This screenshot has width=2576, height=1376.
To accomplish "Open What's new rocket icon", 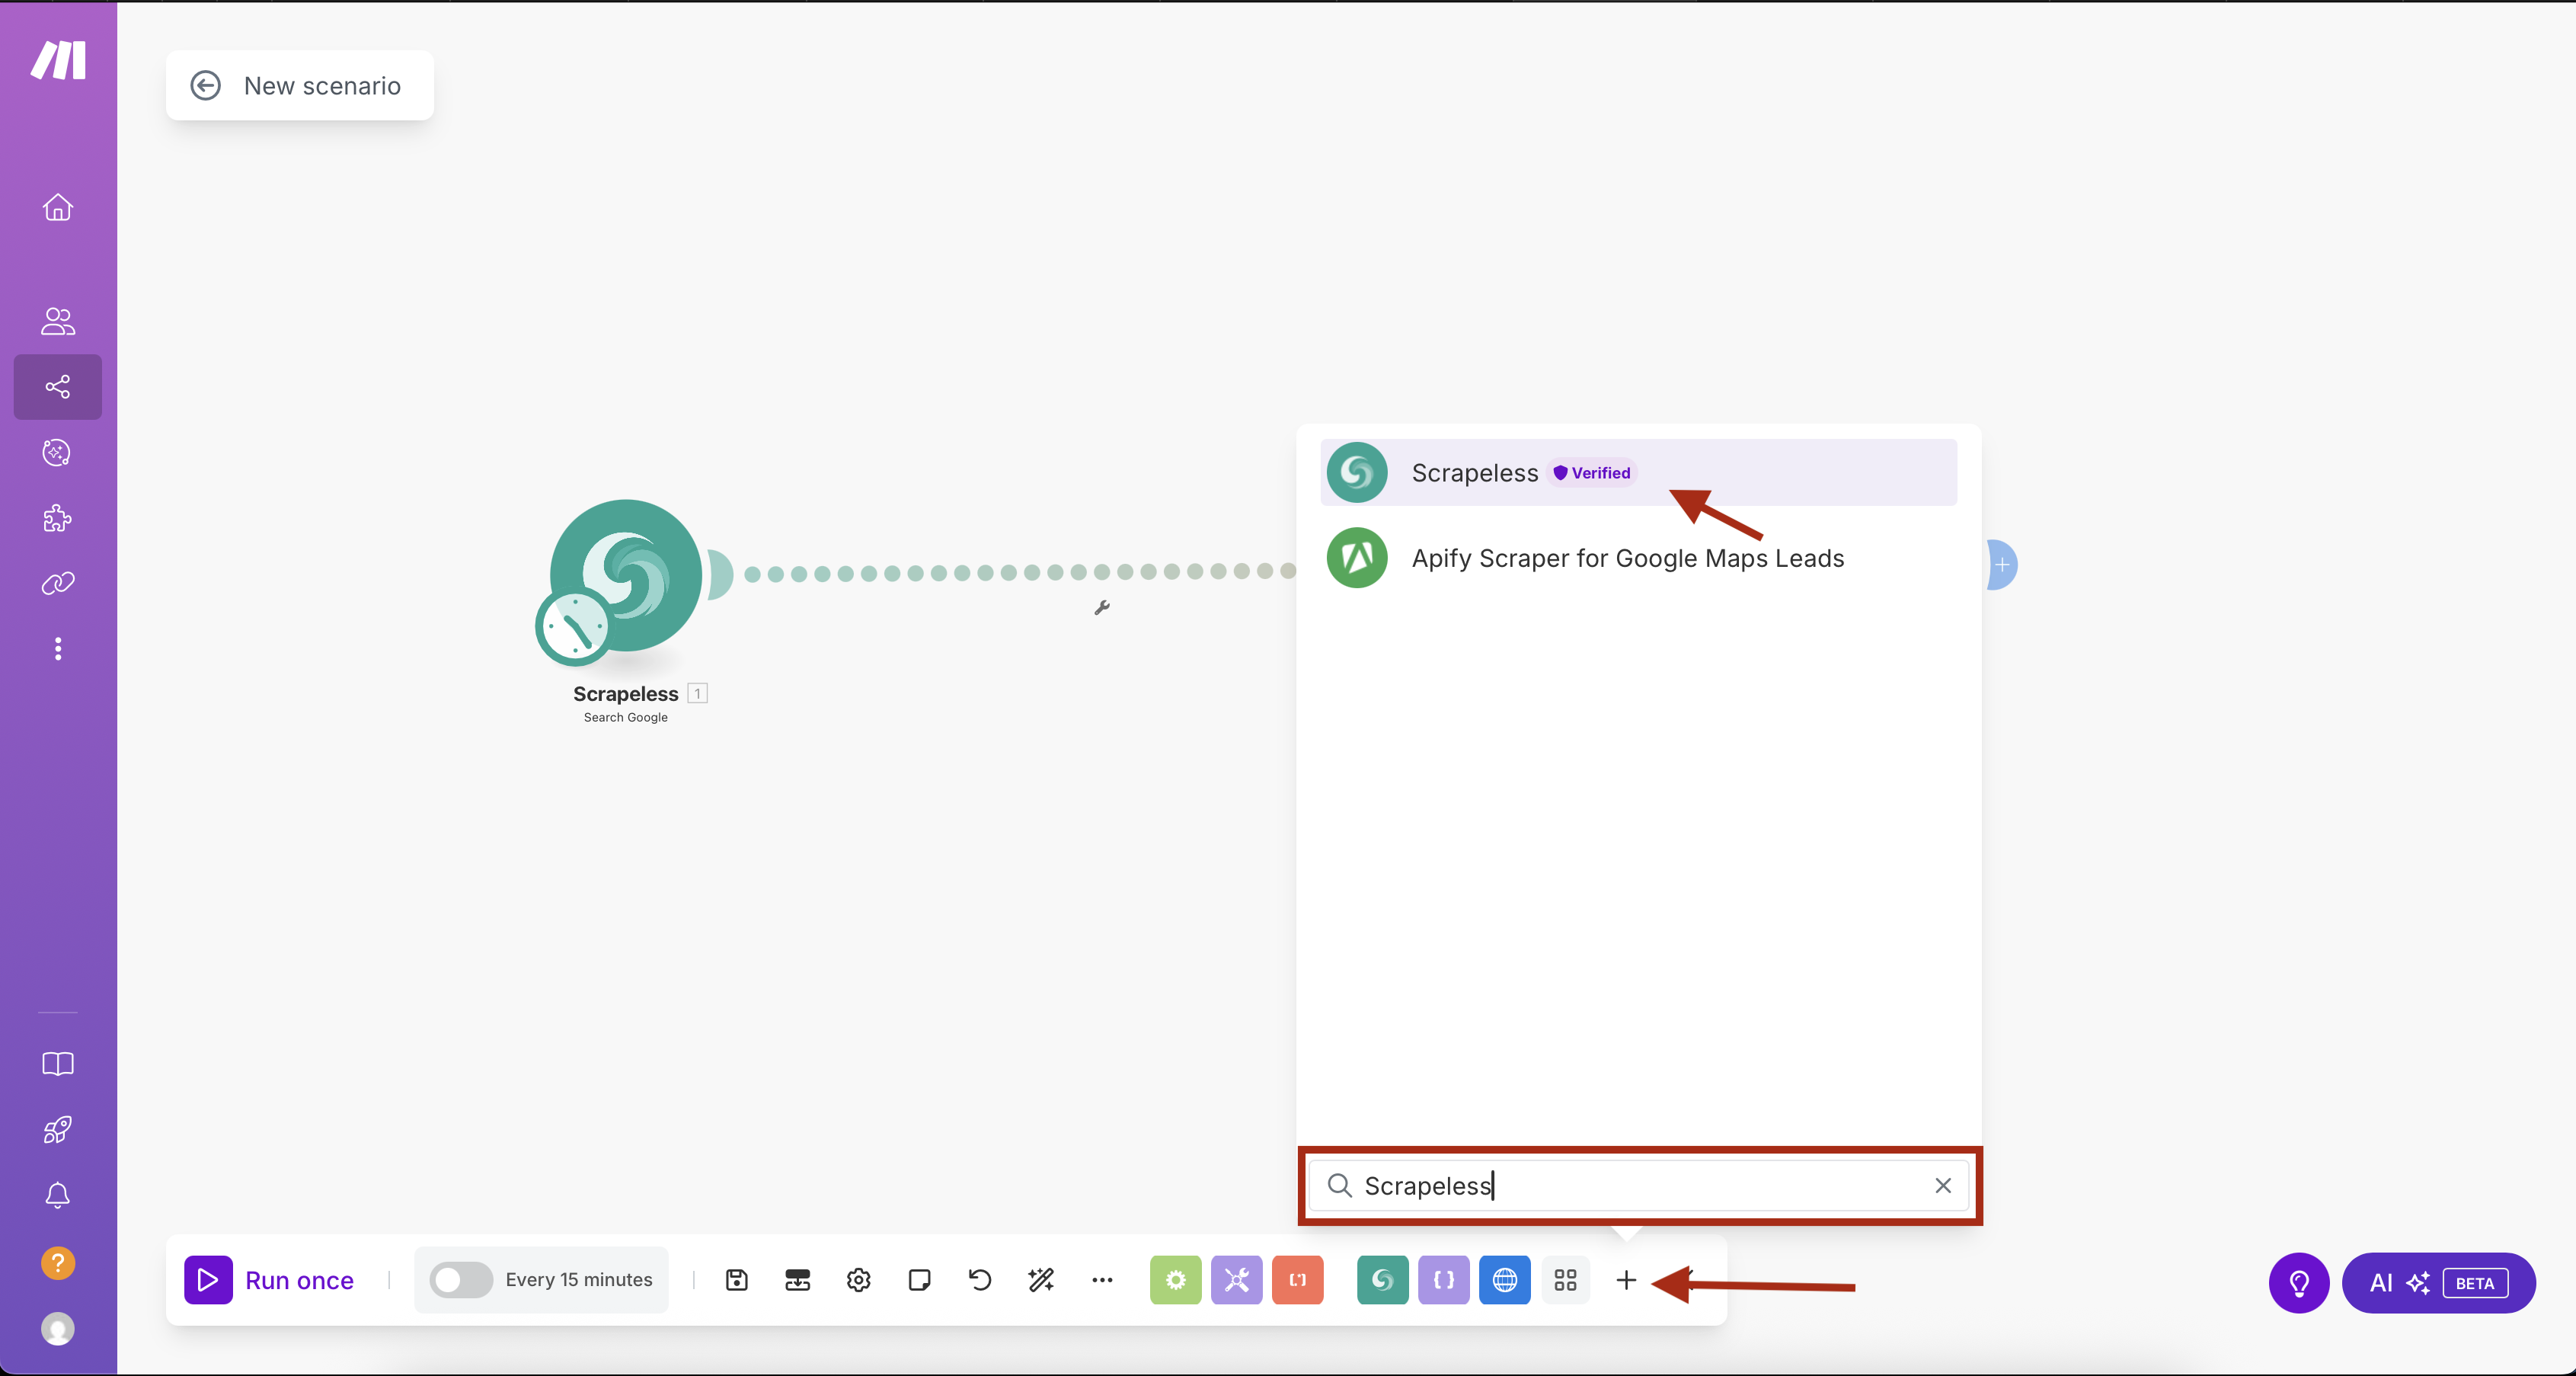I will coord(58,1130).
